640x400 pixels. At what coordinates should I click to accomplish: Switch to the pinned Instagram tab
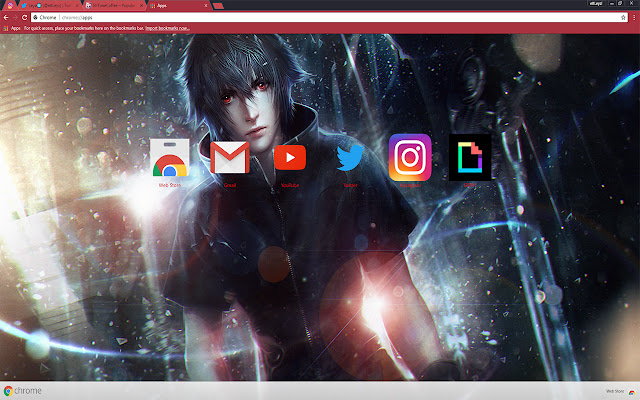pyautogui.click(x=10, y=5)
